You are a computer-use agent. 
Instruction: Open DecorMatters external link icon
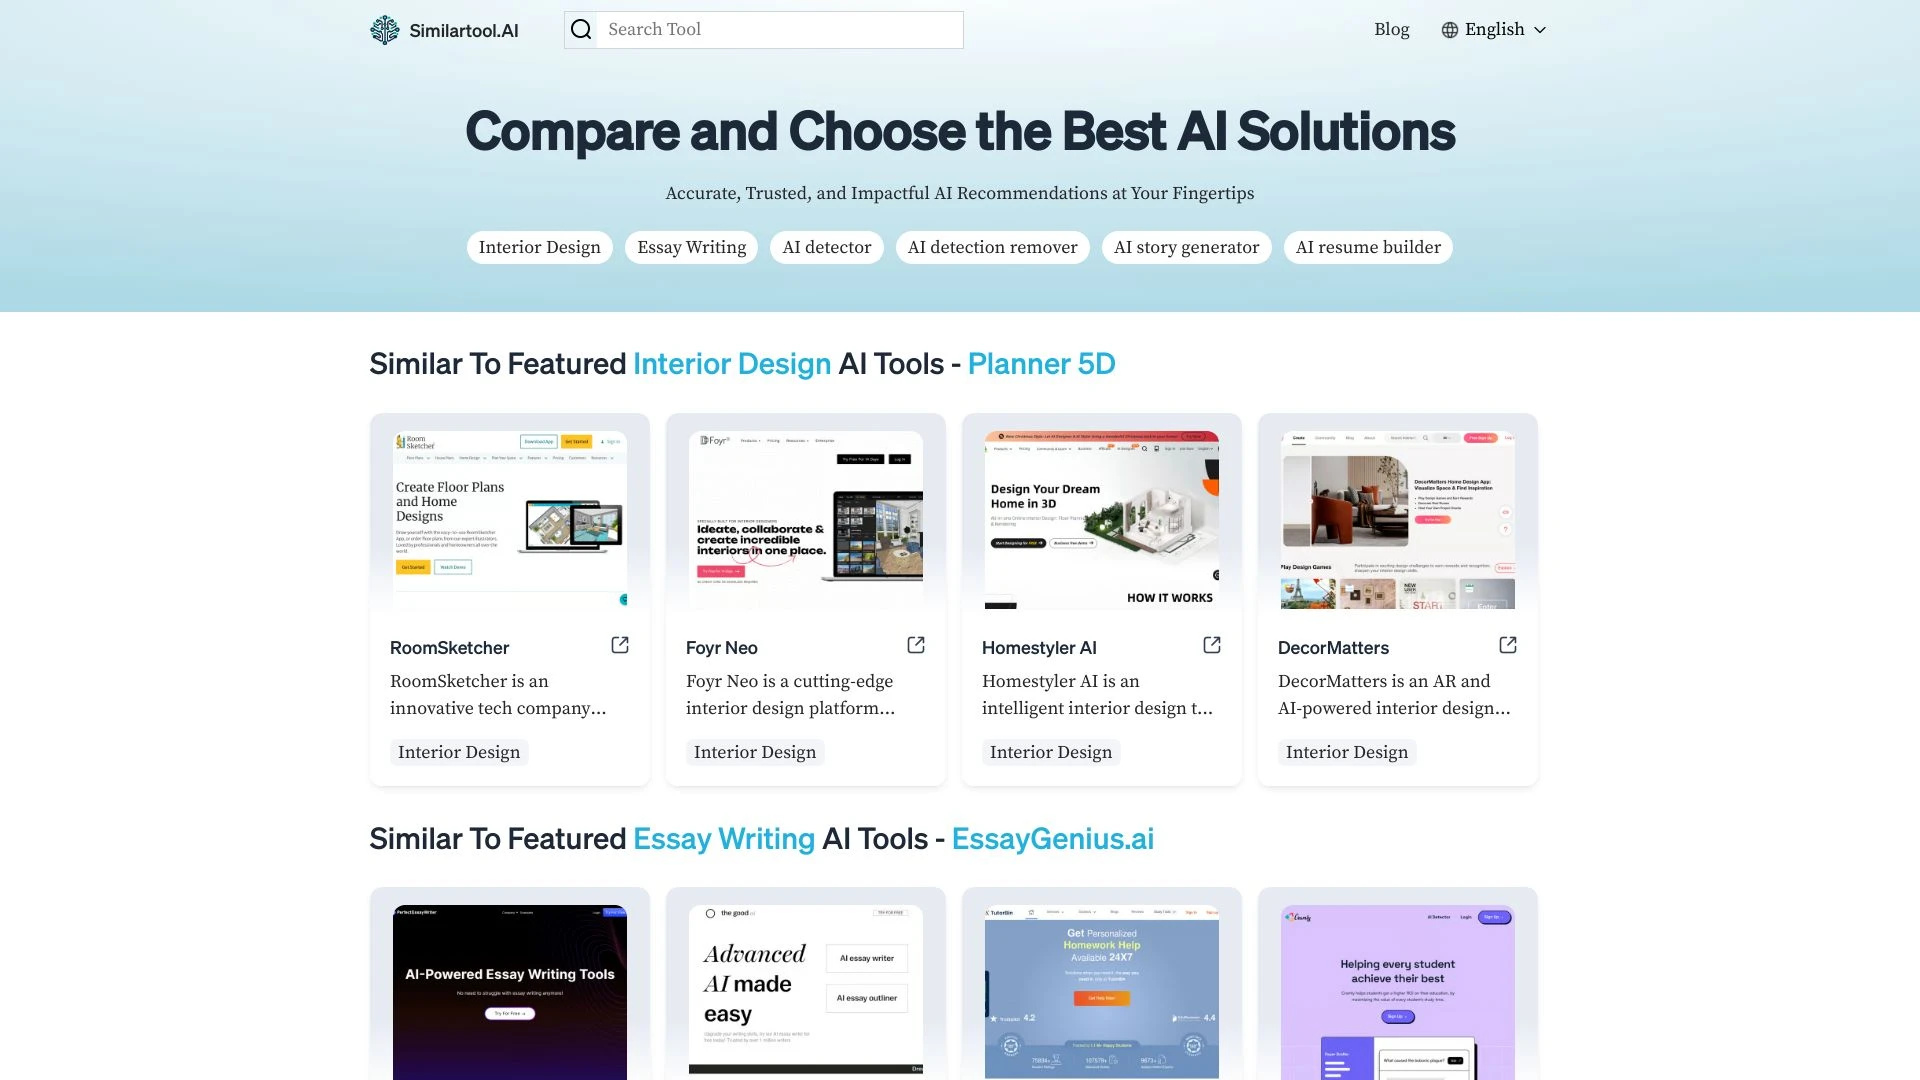(1507, 645)
